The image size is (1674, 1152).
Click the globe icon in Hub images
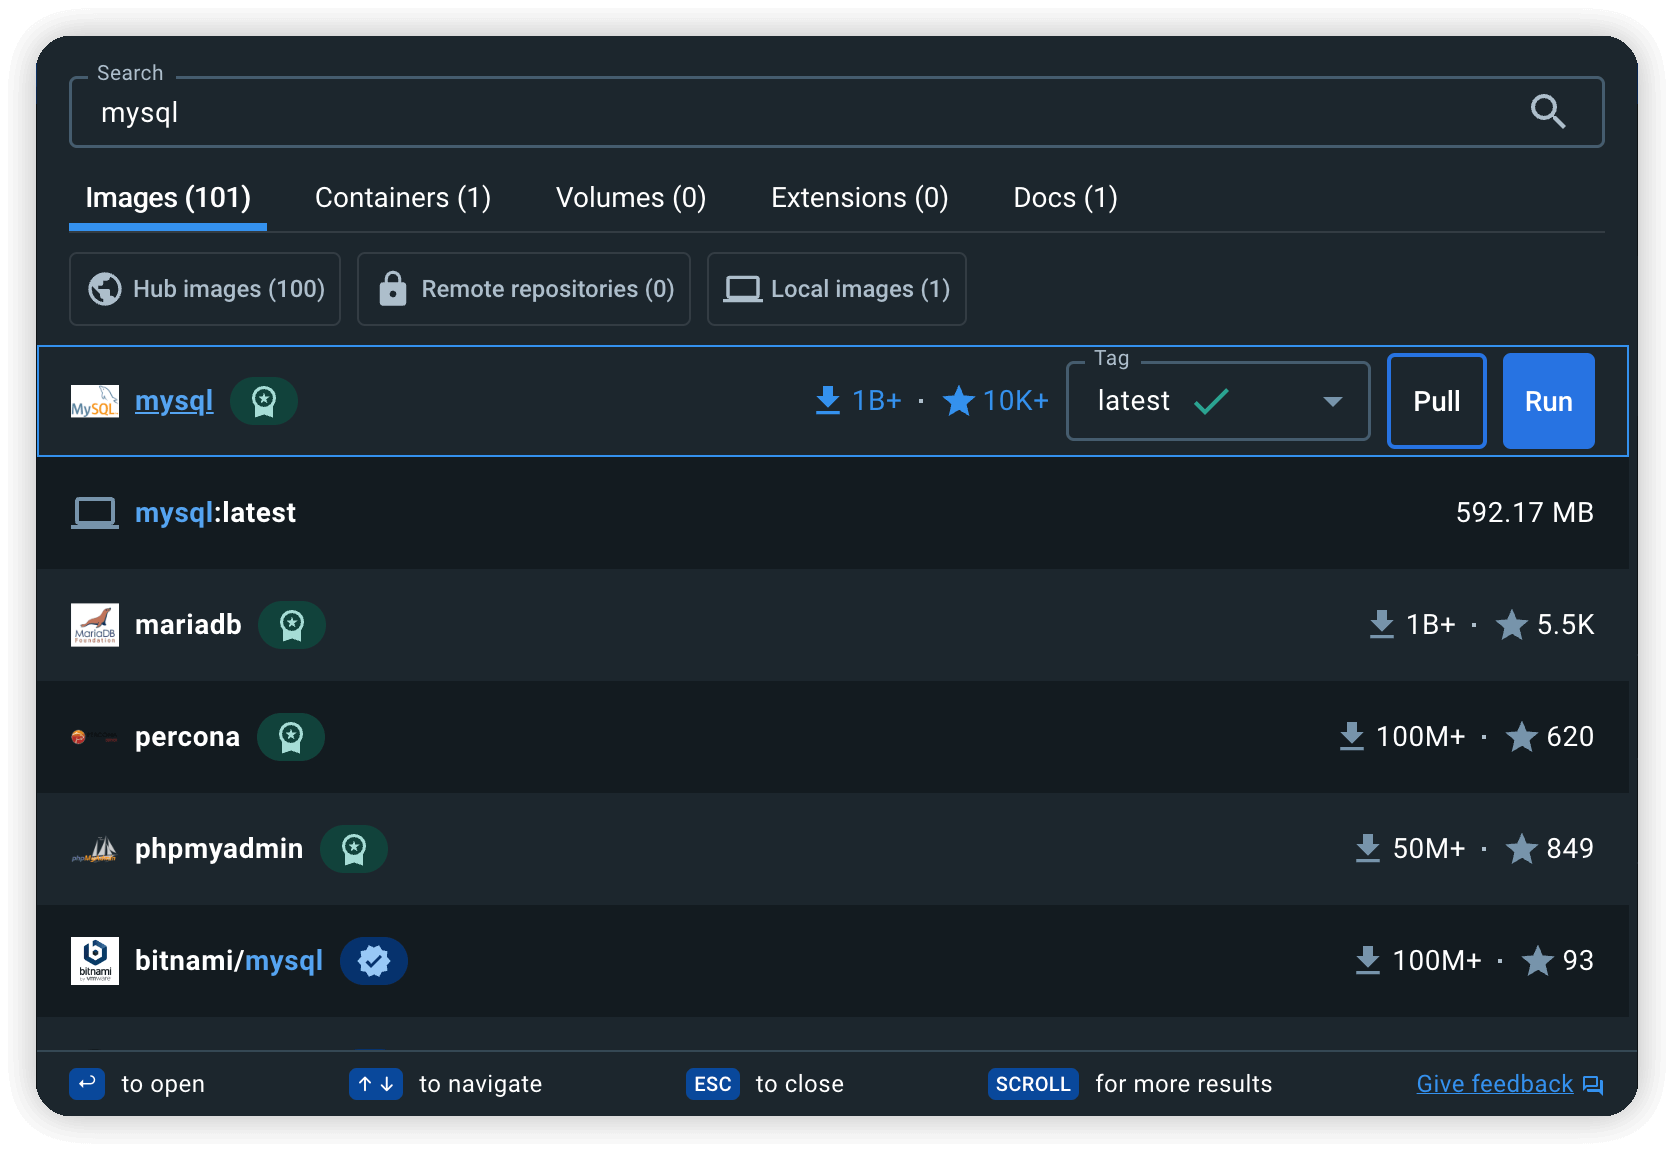[105, 289]
